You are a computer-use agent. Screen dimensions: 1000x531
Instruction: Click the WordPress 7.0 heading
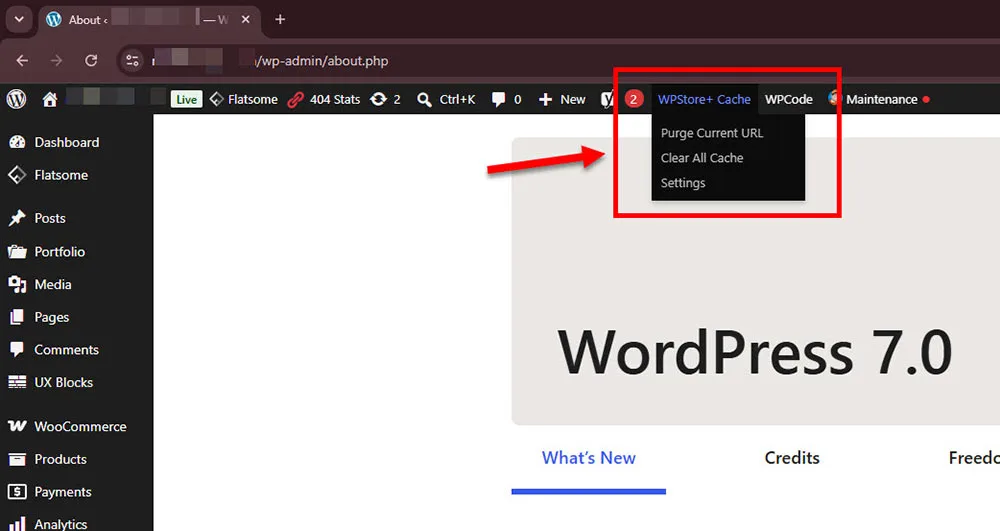pyautogui.click(x=754, y=353)
